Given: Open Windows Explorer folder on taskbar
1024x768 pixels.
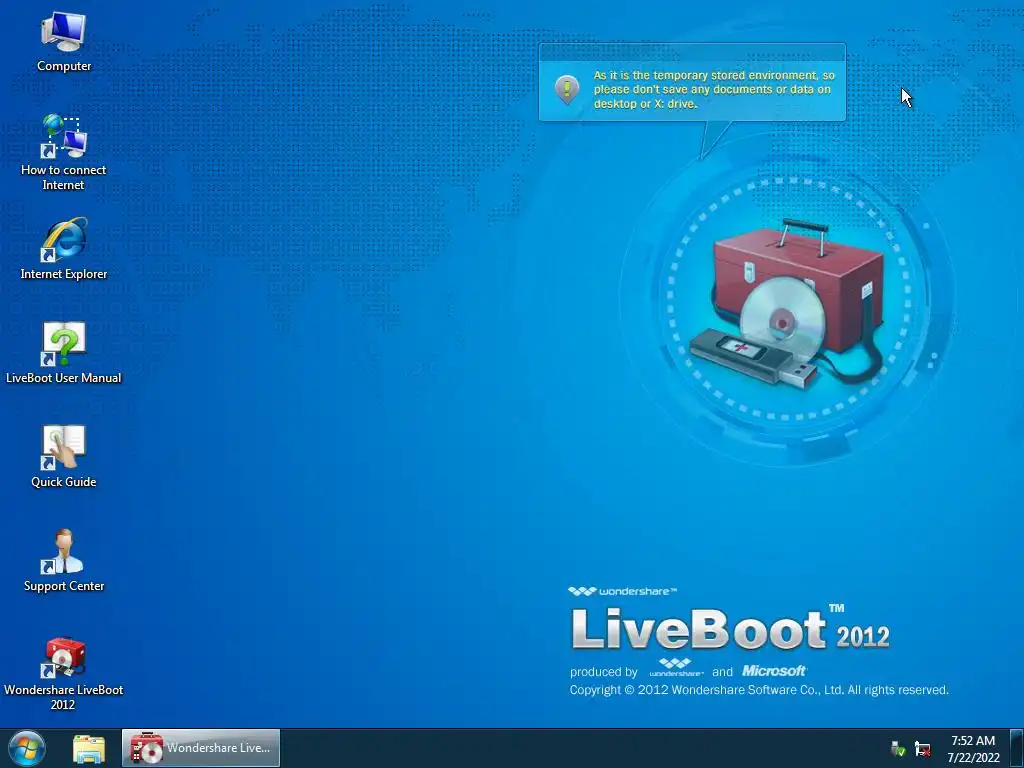Looking at the screenshot, I should [89, 748].
